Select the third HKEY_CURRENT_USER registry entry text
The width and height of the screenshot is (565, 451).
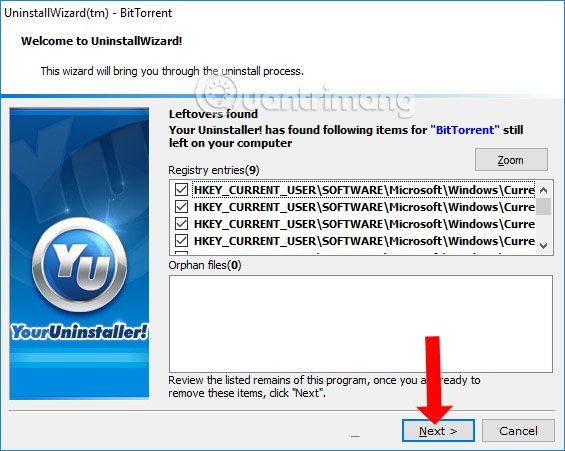coord(364,224)
